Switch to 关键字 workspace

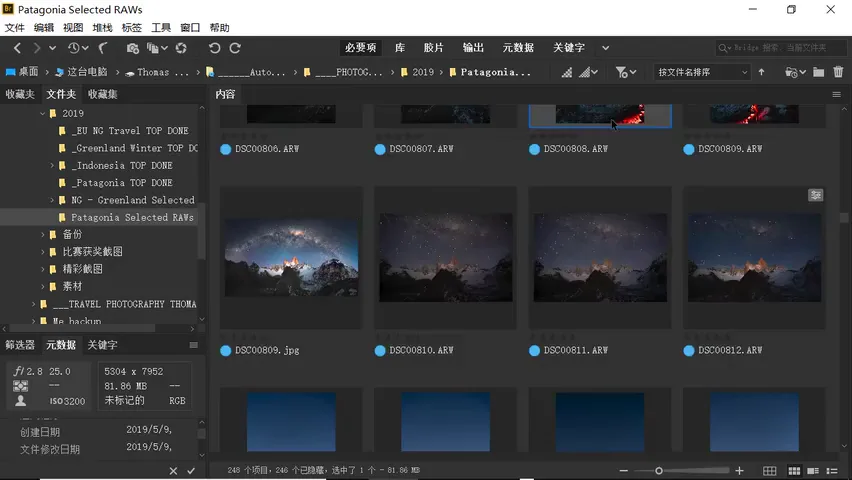point(569,48)
